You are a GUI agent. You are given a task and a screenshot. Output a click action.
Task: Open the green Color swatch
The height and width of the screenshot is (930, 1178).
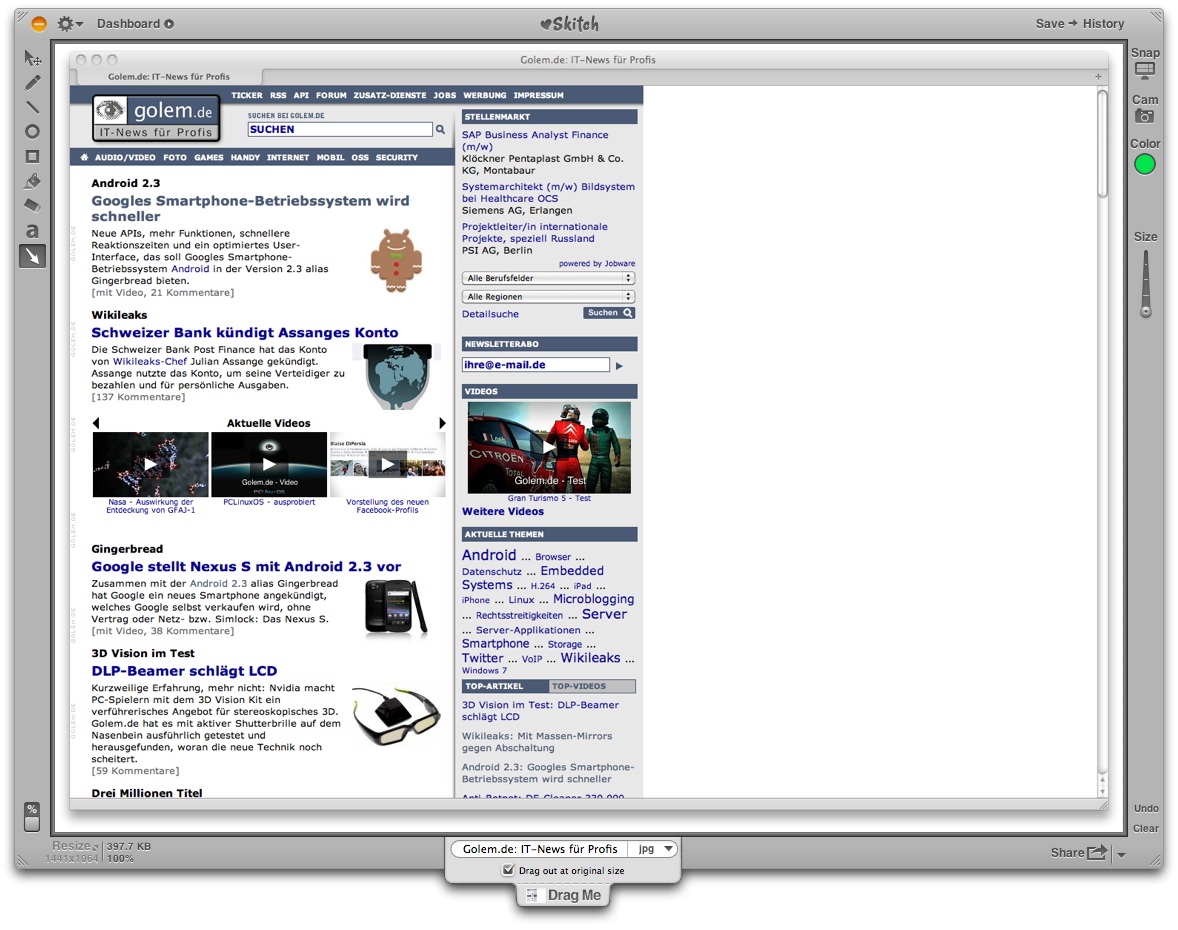pyautogui.click(x=1145, y=164)
